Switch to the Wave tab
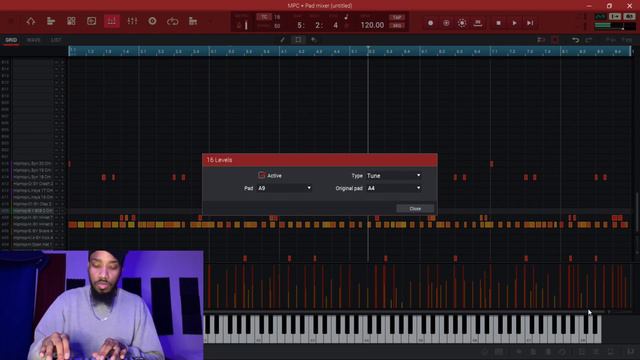Viewport: 640px width, 360px height. (33, 40)
